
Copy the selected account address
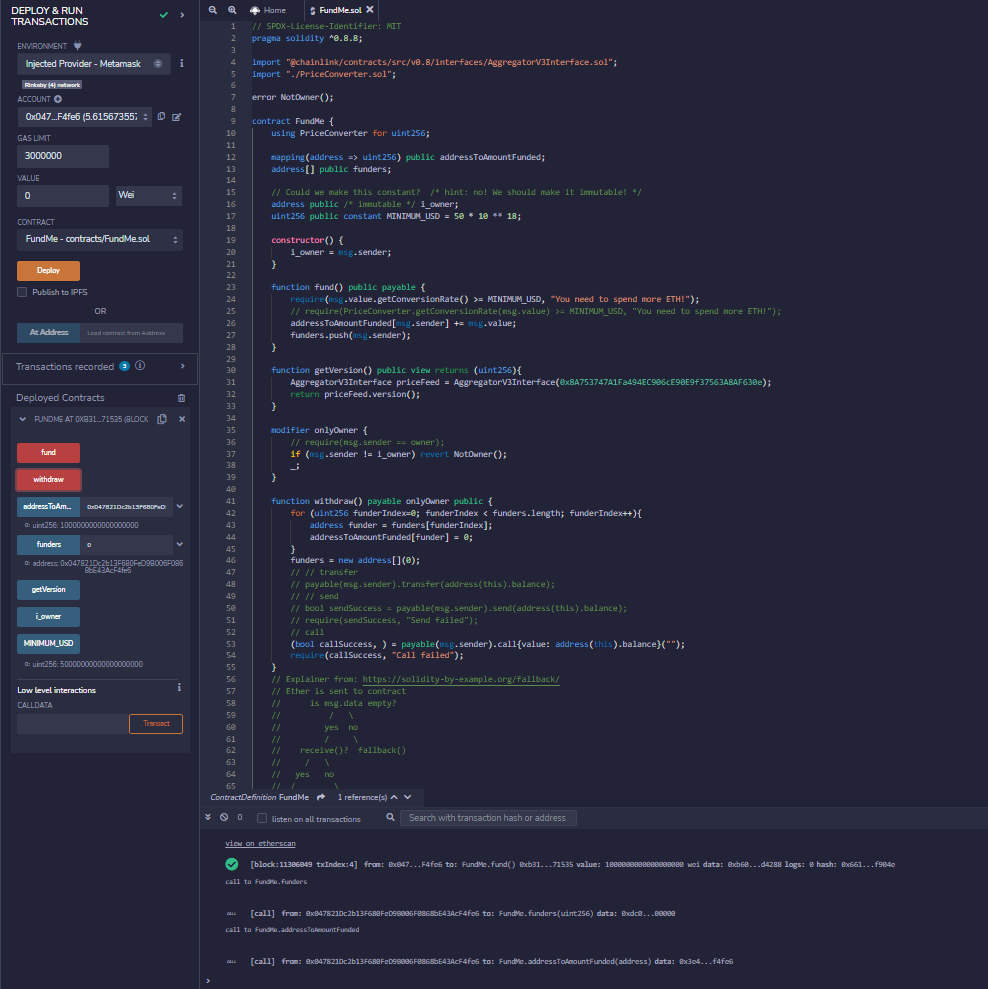pos(162,117)
